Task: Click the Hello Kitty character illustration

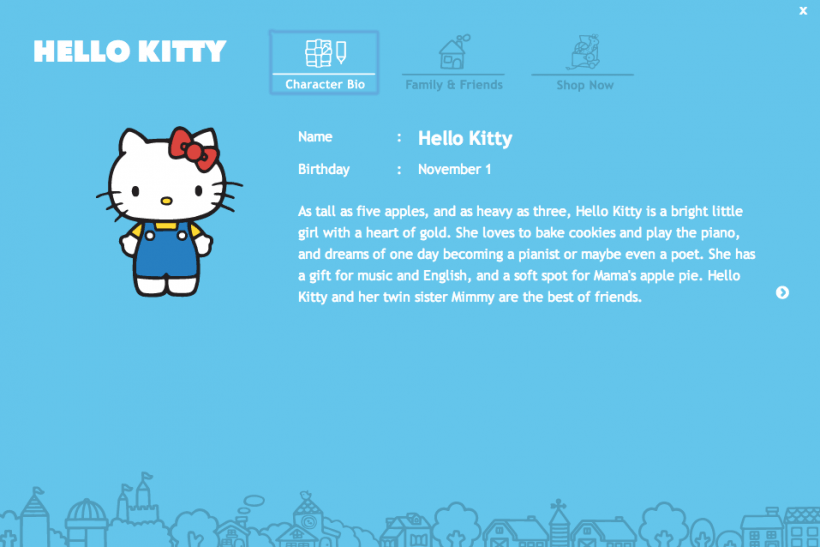Action: pos(169,211)
